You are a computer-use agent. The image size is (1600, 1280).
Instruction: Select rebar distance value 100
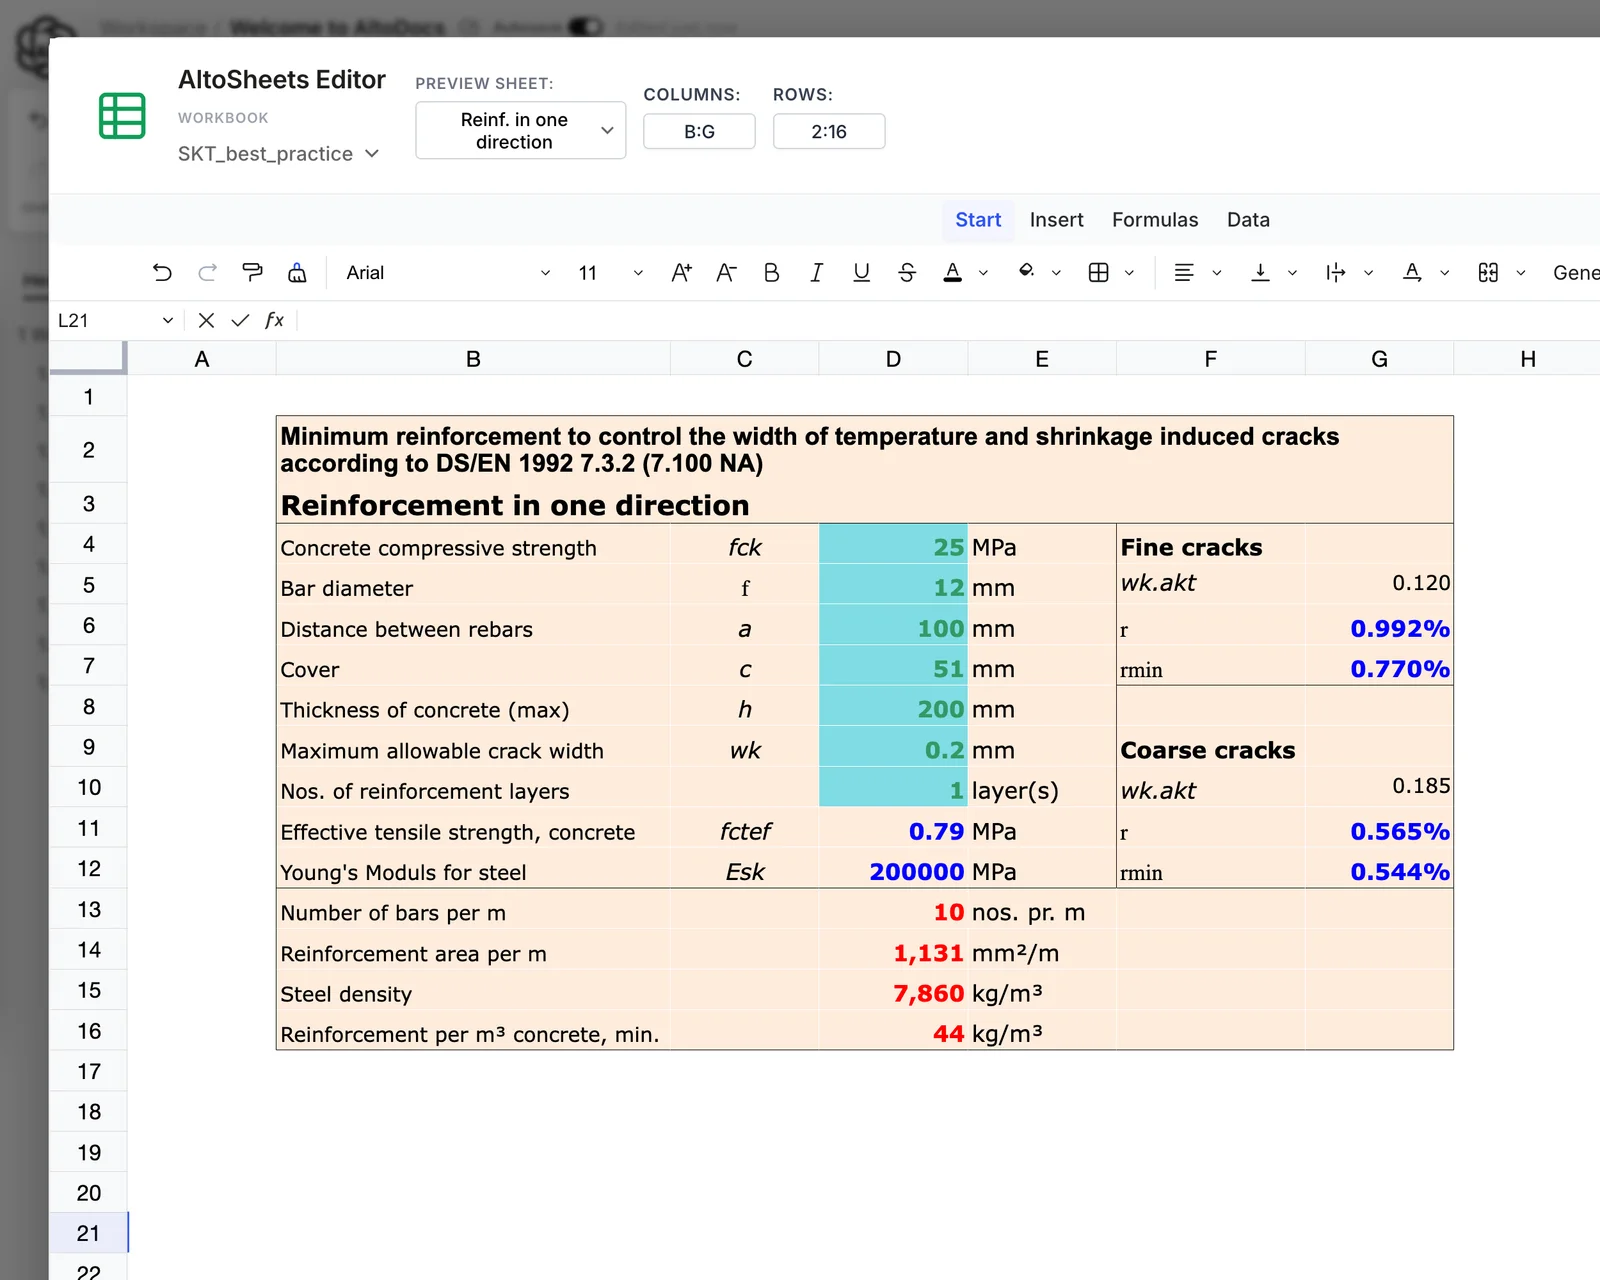893,627
